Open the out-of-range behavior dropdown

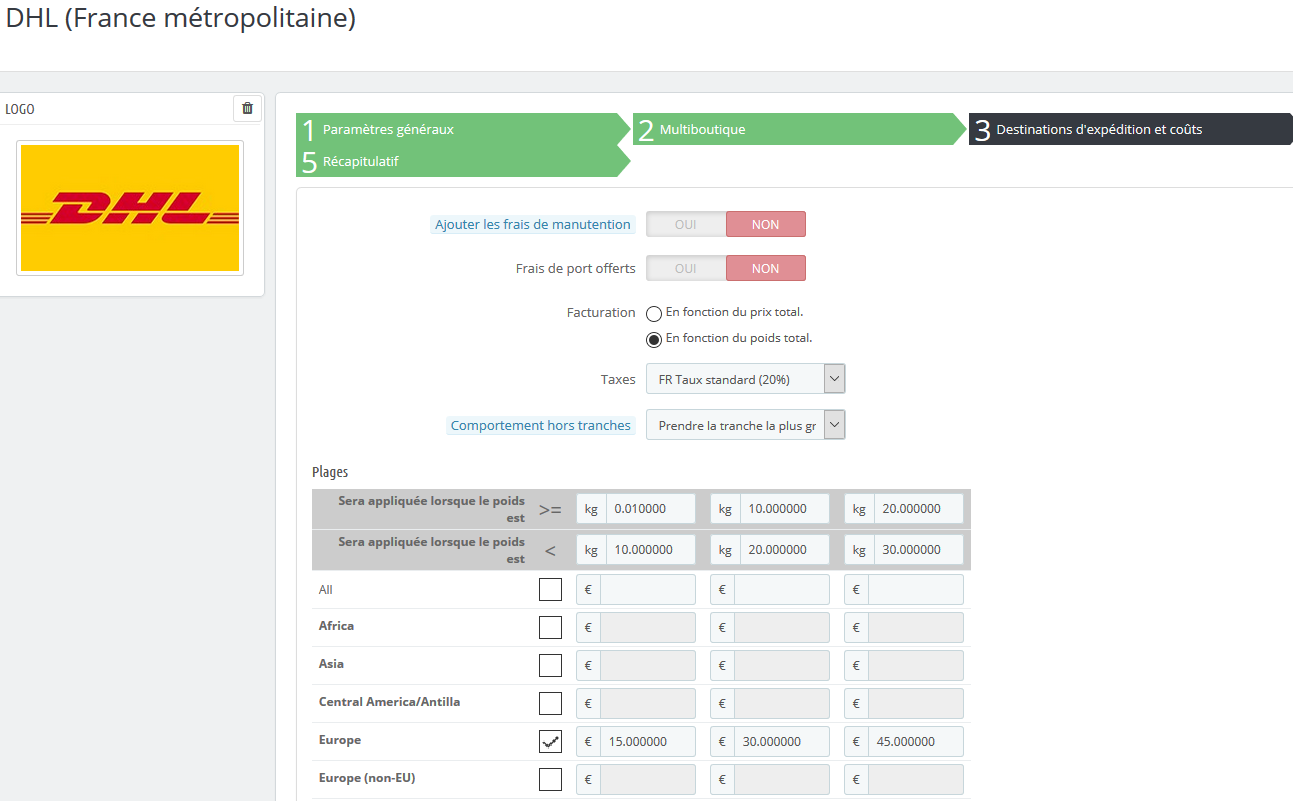(x=746, y=425)
